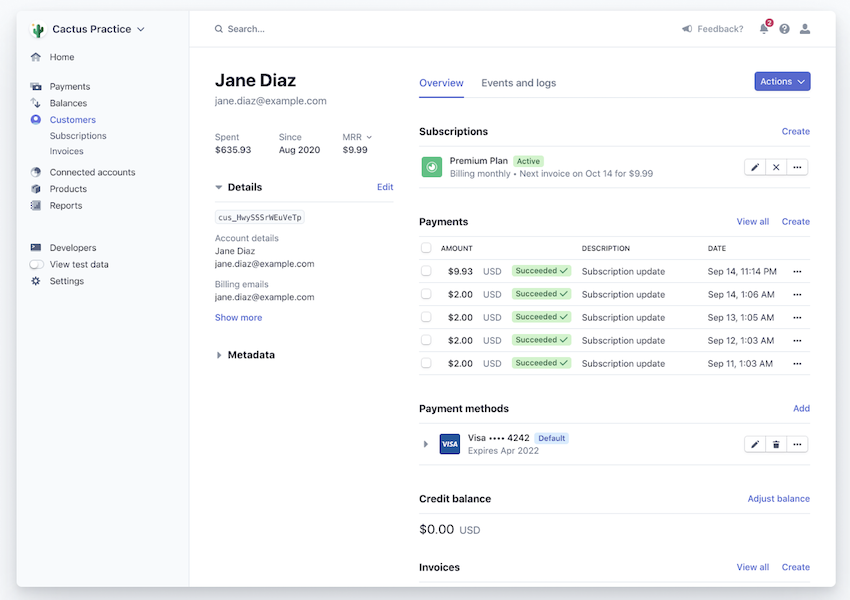This screenshot has width=850, height=600.
Task: Cancel the Premium Plan using the X icon
Action: (776, 166)
